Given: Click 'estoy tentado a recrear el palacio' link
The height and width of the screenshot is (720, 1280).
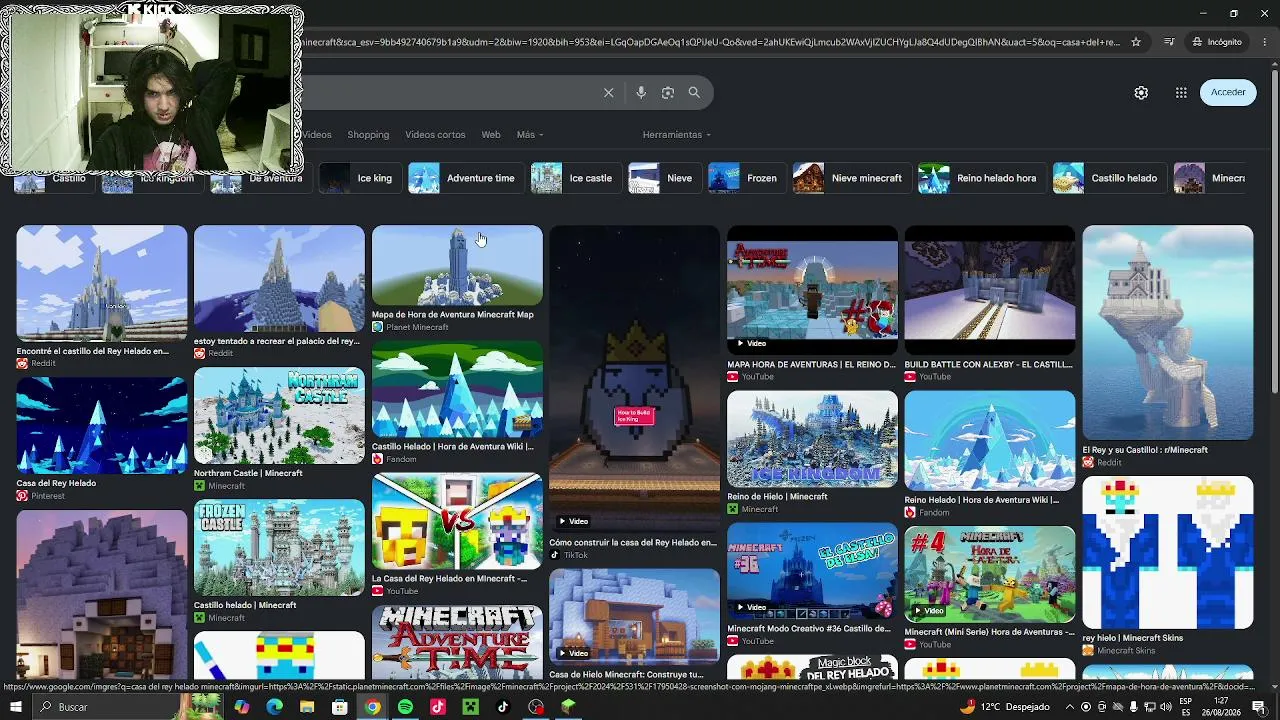Looking at the screenshot, I should point(277,341).
